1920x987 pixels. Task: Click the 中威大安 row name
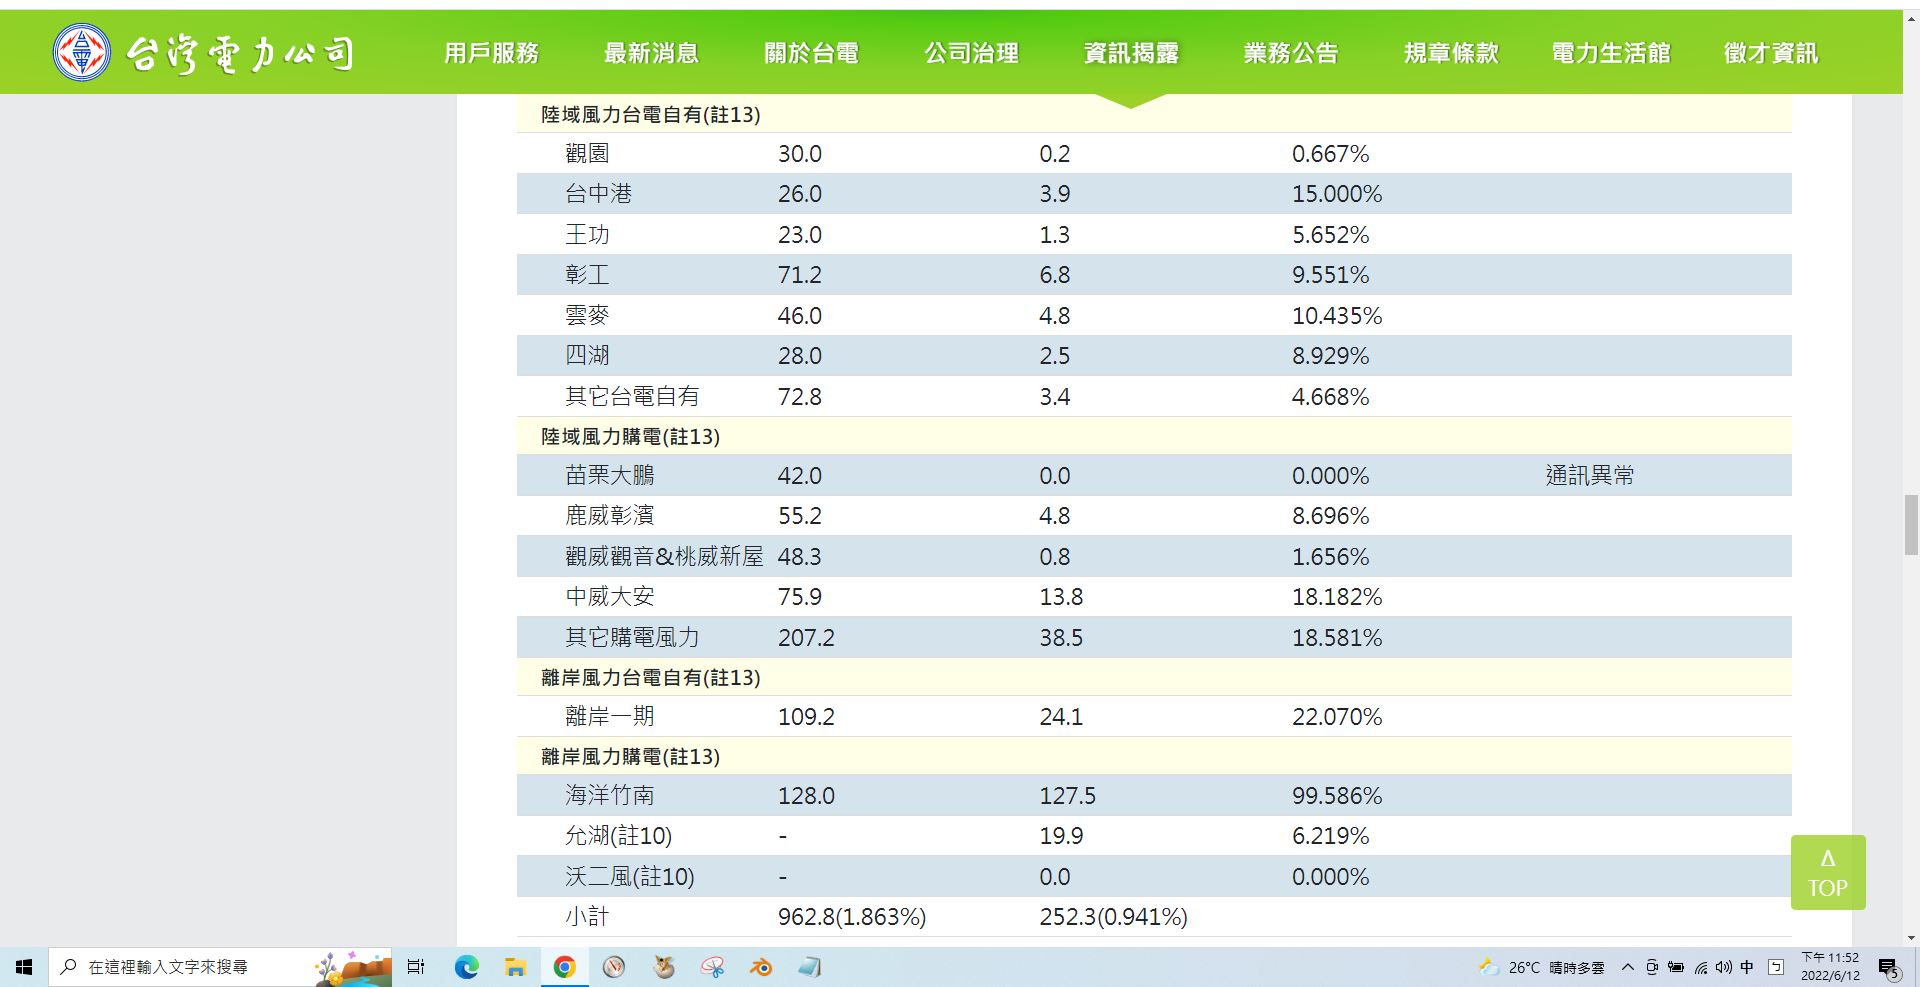click(610, 597)
